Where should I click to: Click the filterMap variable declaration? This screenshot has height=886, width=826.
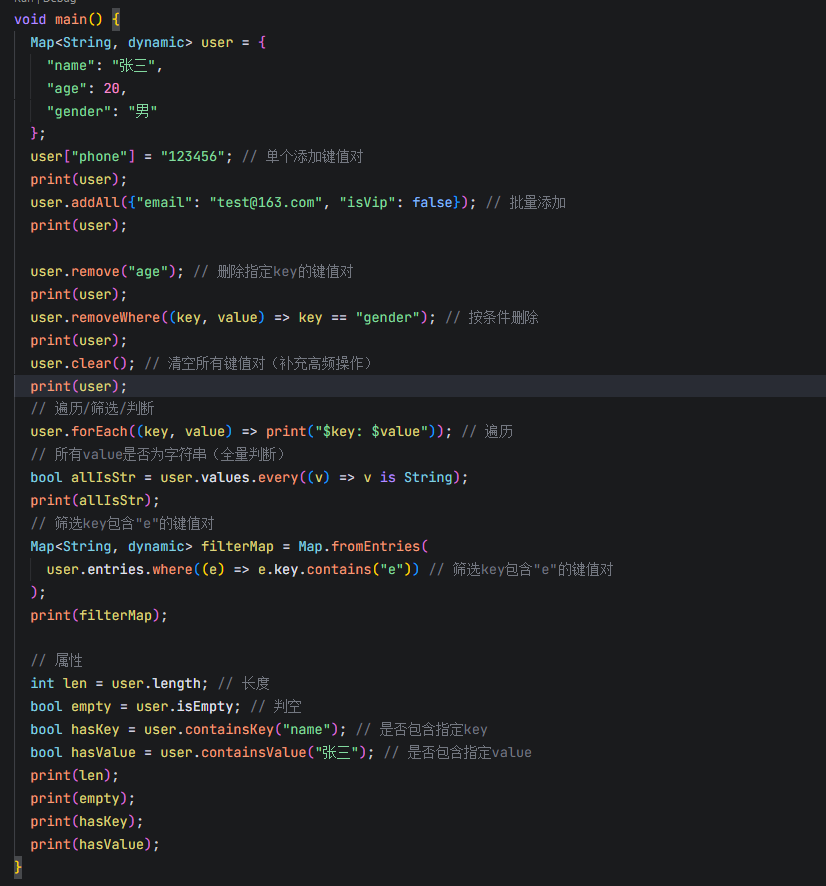(237, 546)
